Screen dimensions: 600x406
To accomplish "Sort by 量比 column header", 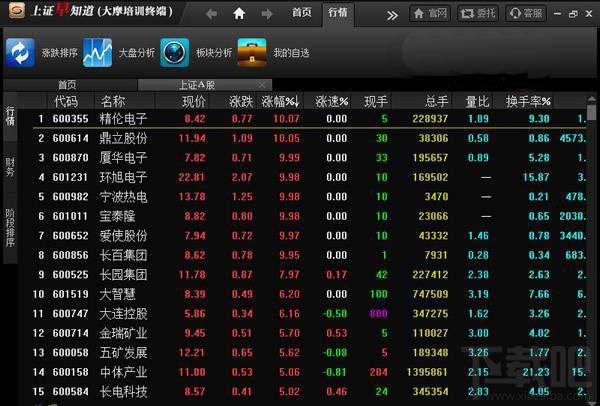I will 477,102.
